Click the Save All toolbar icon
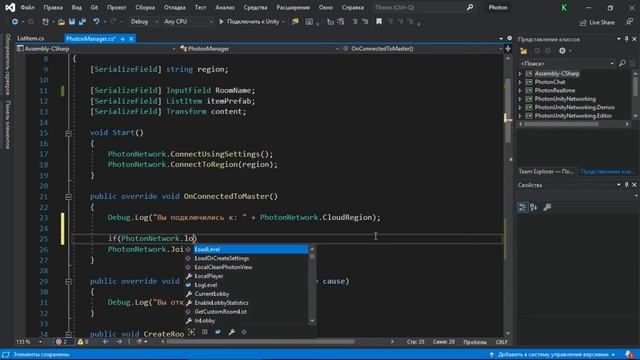 coord(82,22)
